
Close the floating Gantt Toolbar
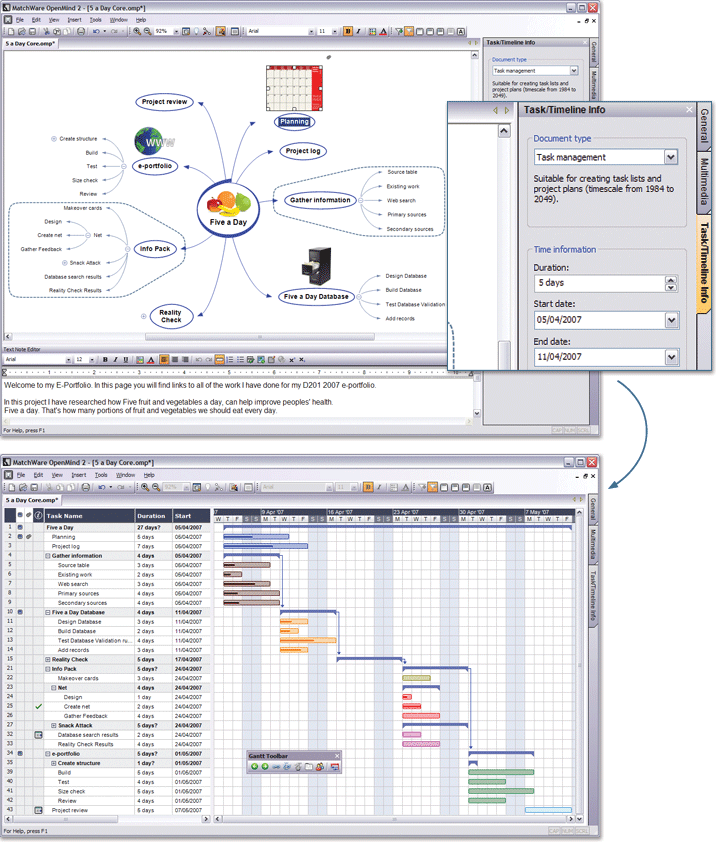[x=337, y=756]
